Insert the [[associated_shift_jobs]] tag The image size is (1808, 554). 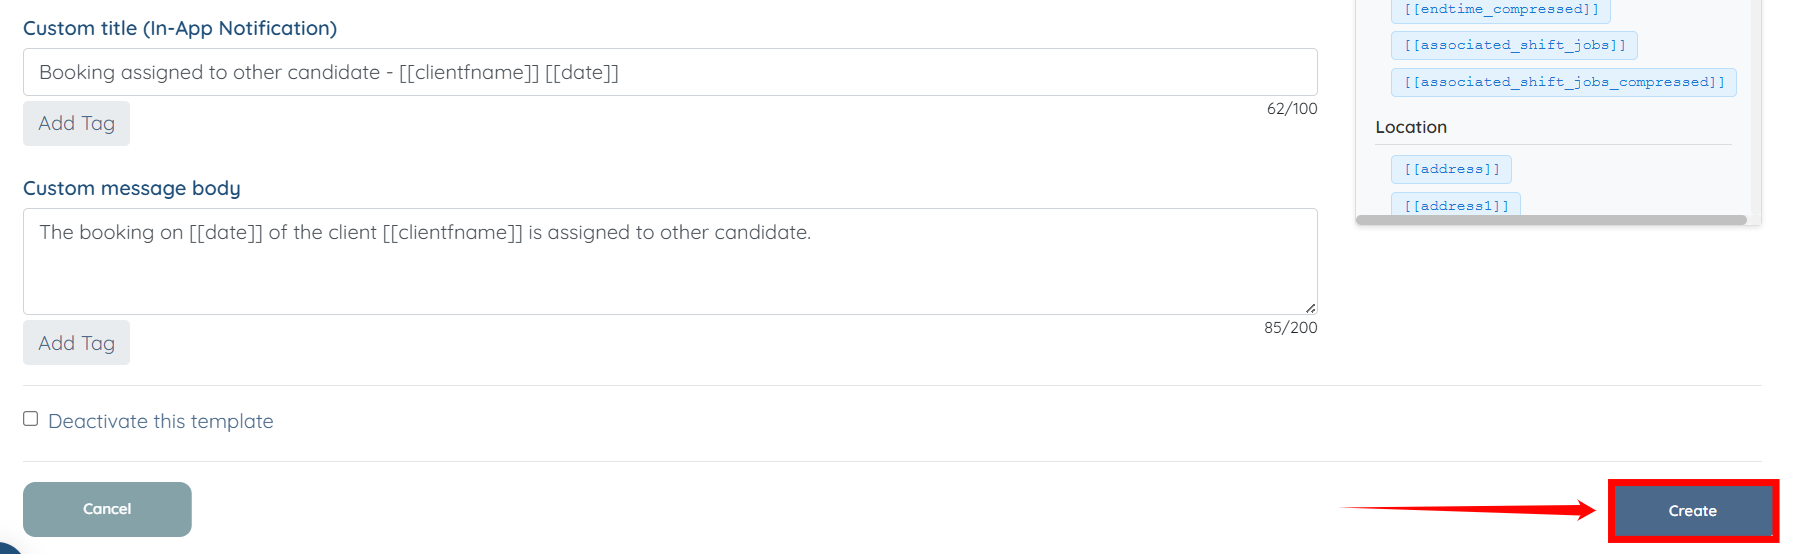click(1514, 45)
